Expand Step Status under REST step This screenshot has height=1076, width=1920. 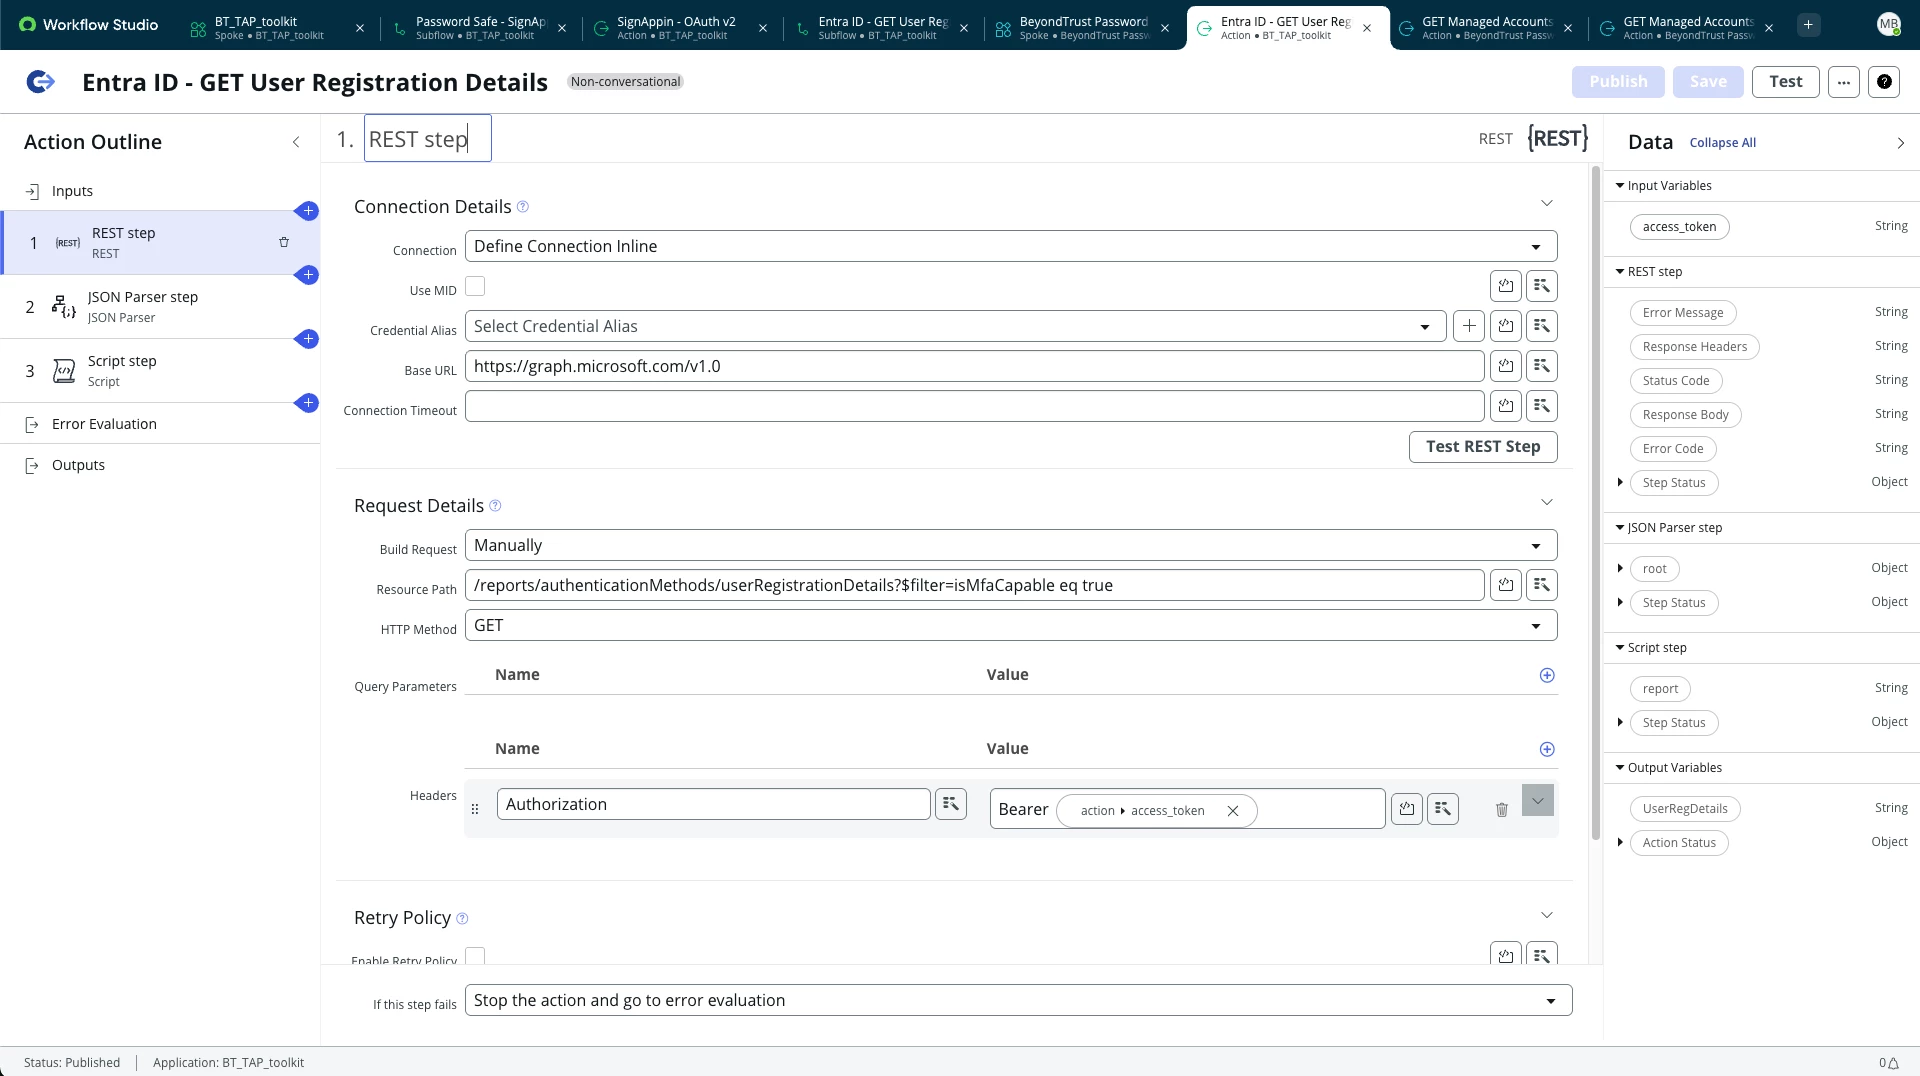[x=1620, y=483]
